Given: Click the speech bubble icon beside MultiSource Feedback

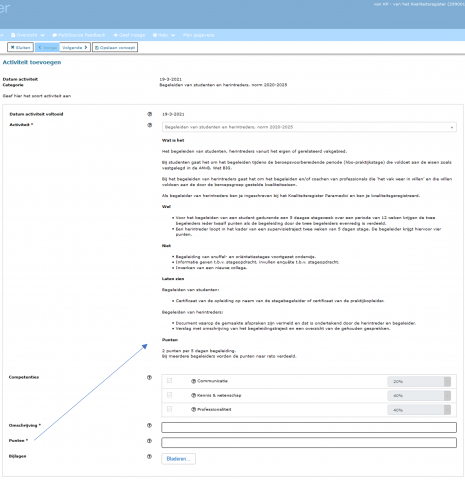Looking at the screenshot, I should [x=55, y=35].
